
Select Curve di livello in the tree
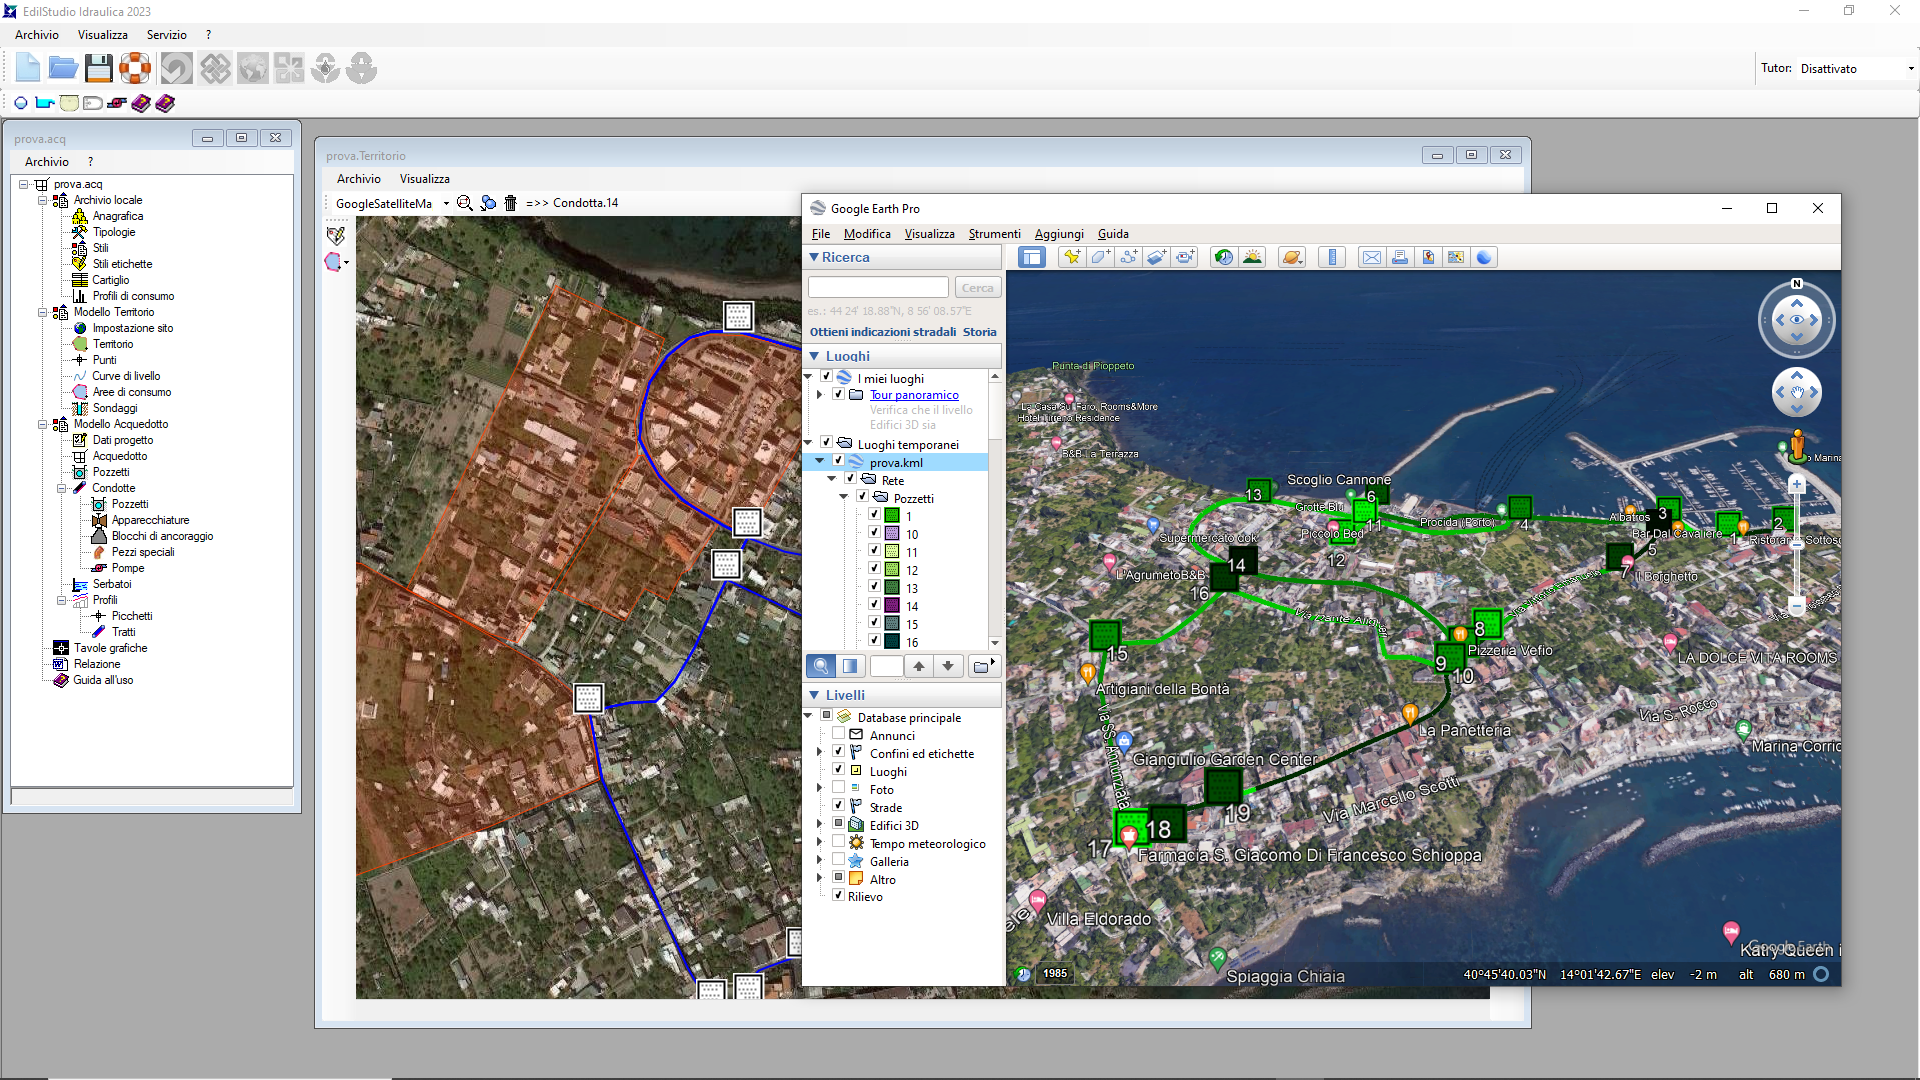(x=126, y=376)
